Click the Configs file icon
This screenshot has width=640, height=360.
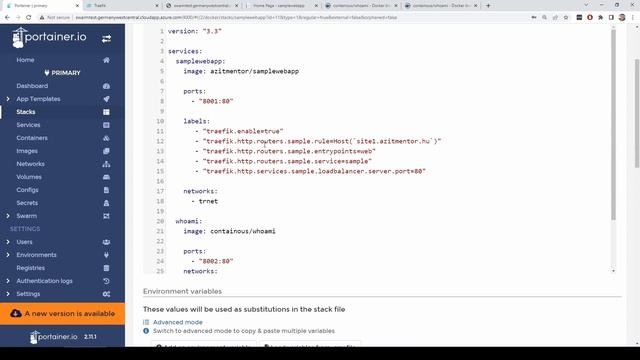tap(106, 190)
